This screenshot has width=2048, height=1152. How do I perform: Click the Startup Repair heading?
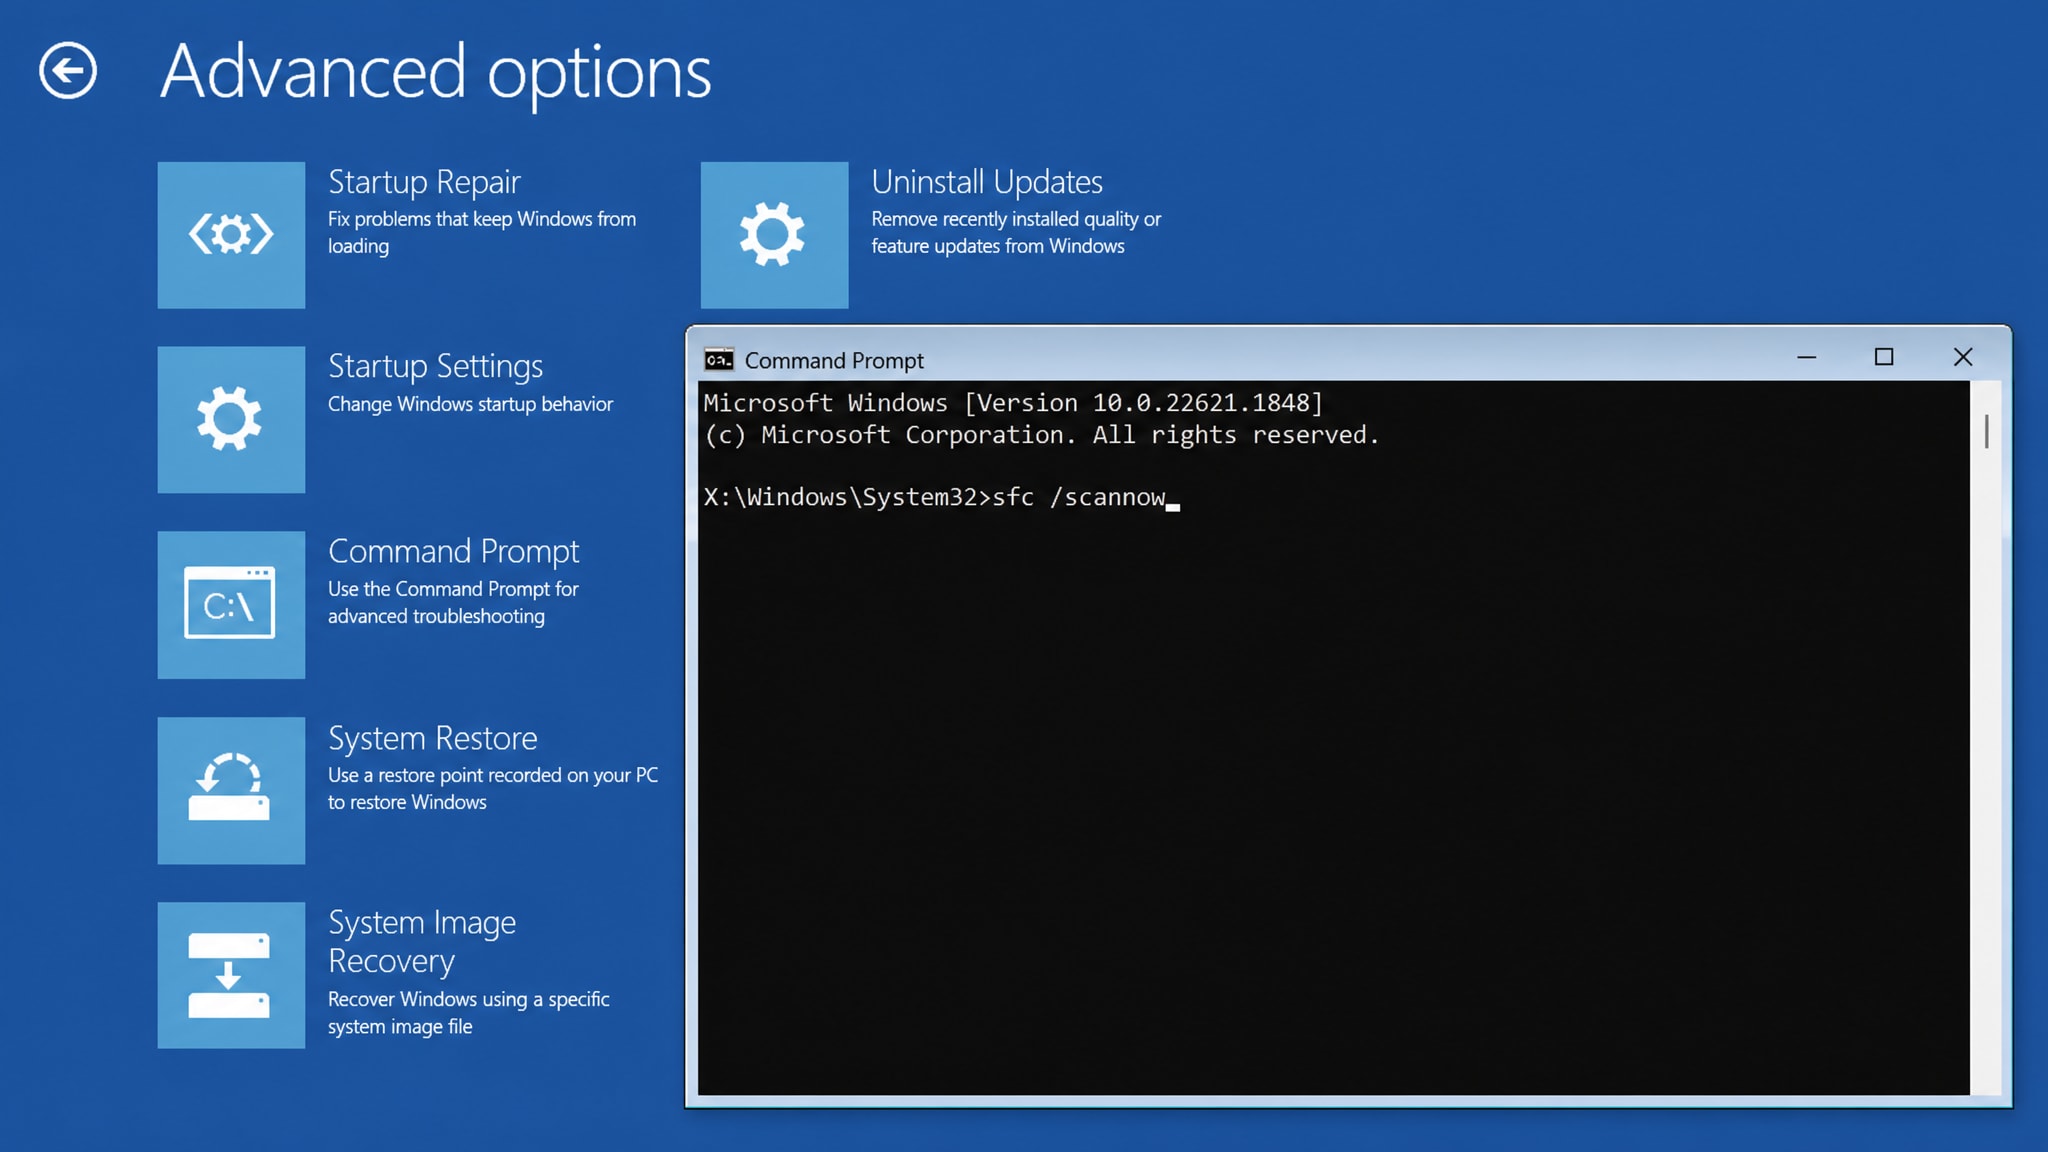pyautogui.click(x=424, y=183)
